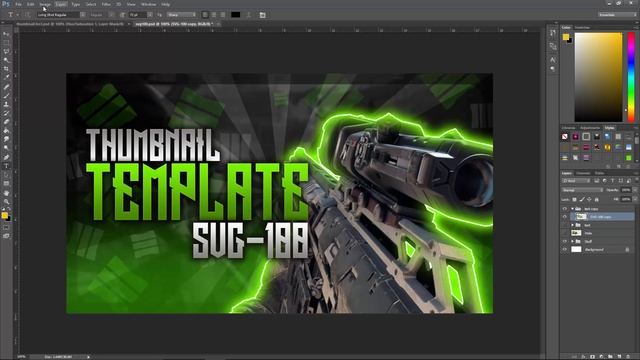Viewport: 640px width, 360px height.
Task: Select the Horizontal Type tool in toolbox
Action: (6, 166)
